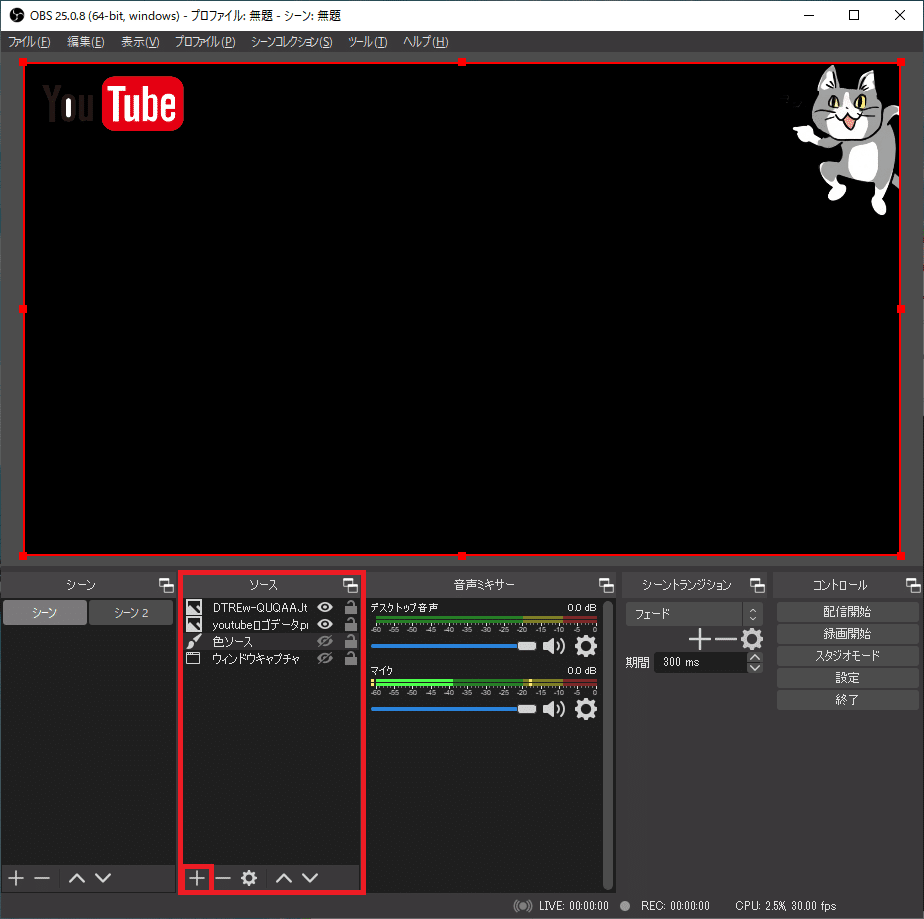924x919 pixels.
Task: Select the cat image in preview
Action: [846, 140]
